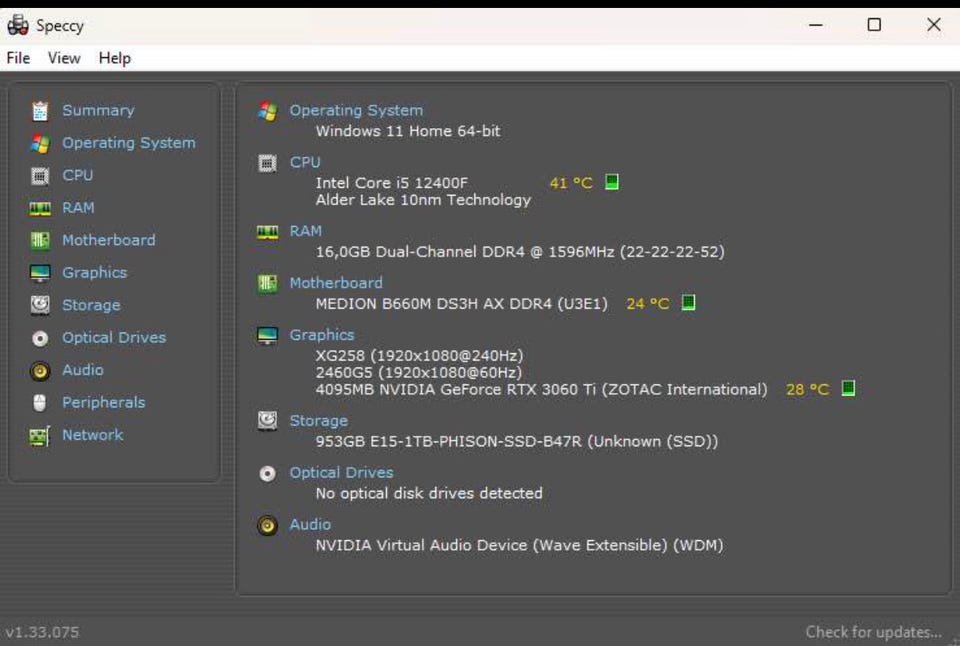Open the Summary section in sidebar
The height and width of the screenshot is (646, 960).
pos(98,110)
